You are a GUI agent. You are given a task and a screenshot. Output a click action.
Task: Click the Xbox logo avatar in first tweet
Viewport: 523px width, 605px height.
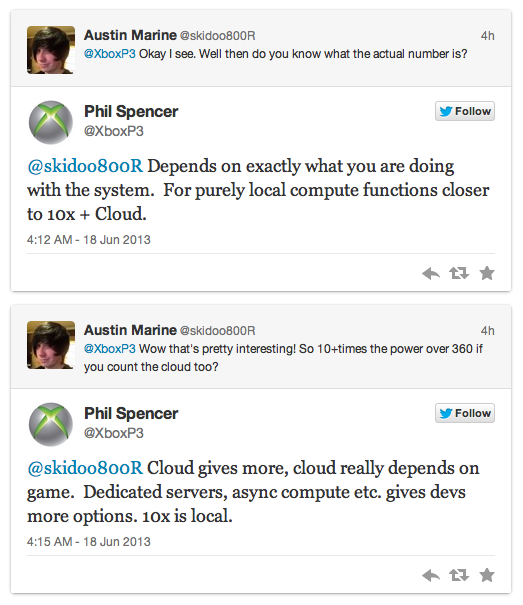click(x=51, y=122)
